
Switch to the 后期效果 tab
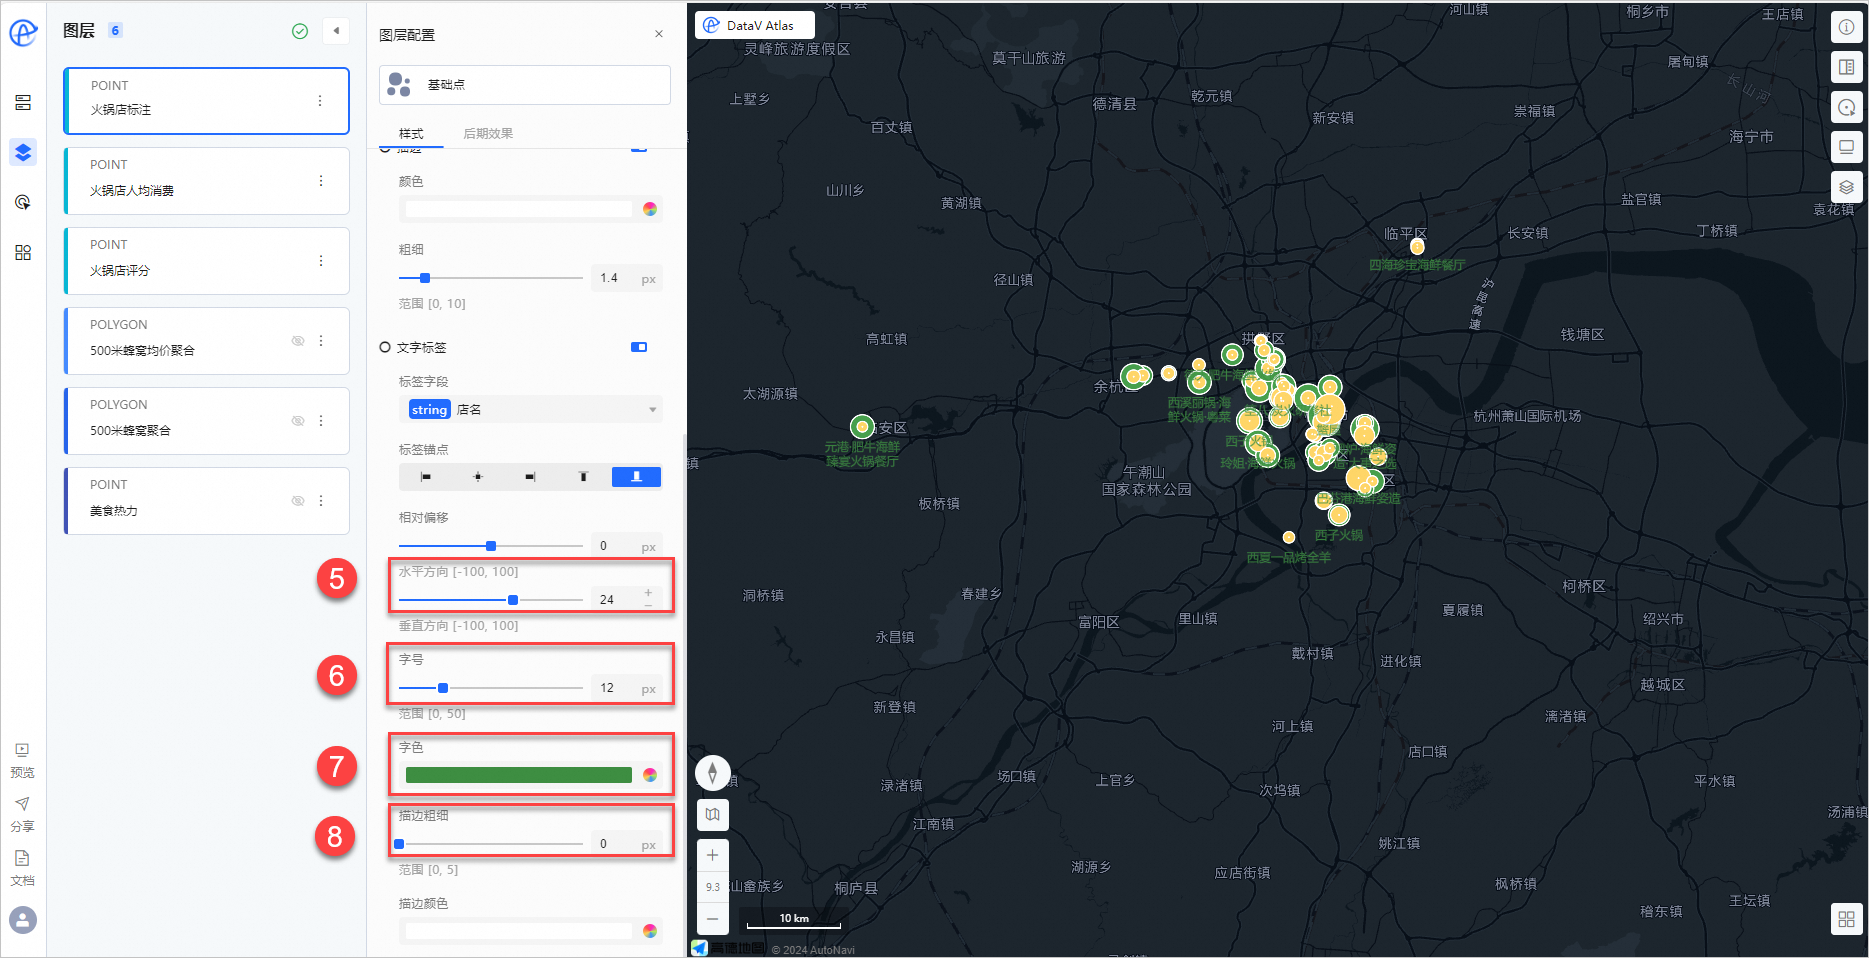pyautogui.click(x=488, y=134)
